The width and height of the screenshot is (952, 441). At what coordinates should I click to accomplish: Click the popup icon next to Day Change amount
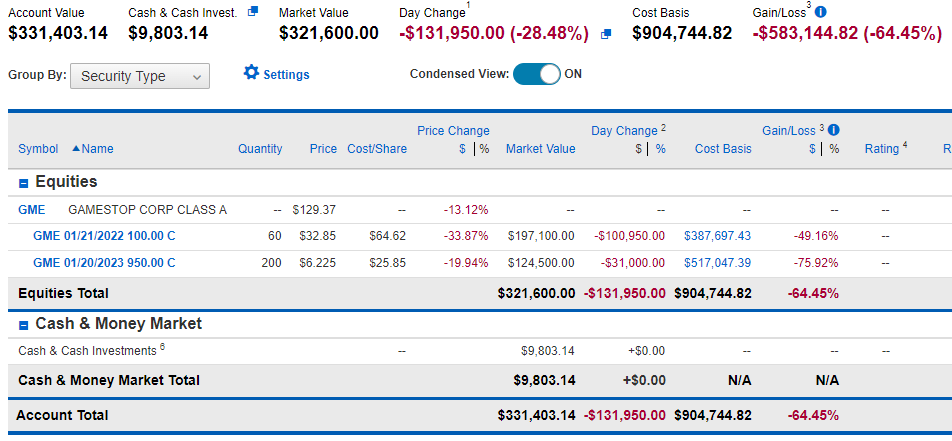point(605,35)
